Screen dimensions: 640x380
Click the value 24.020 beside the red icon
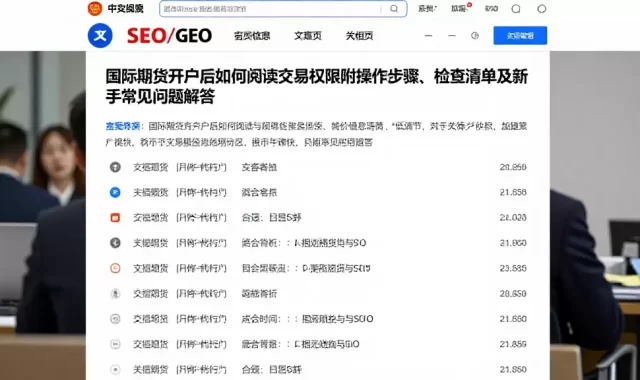(x=513, y=218)
